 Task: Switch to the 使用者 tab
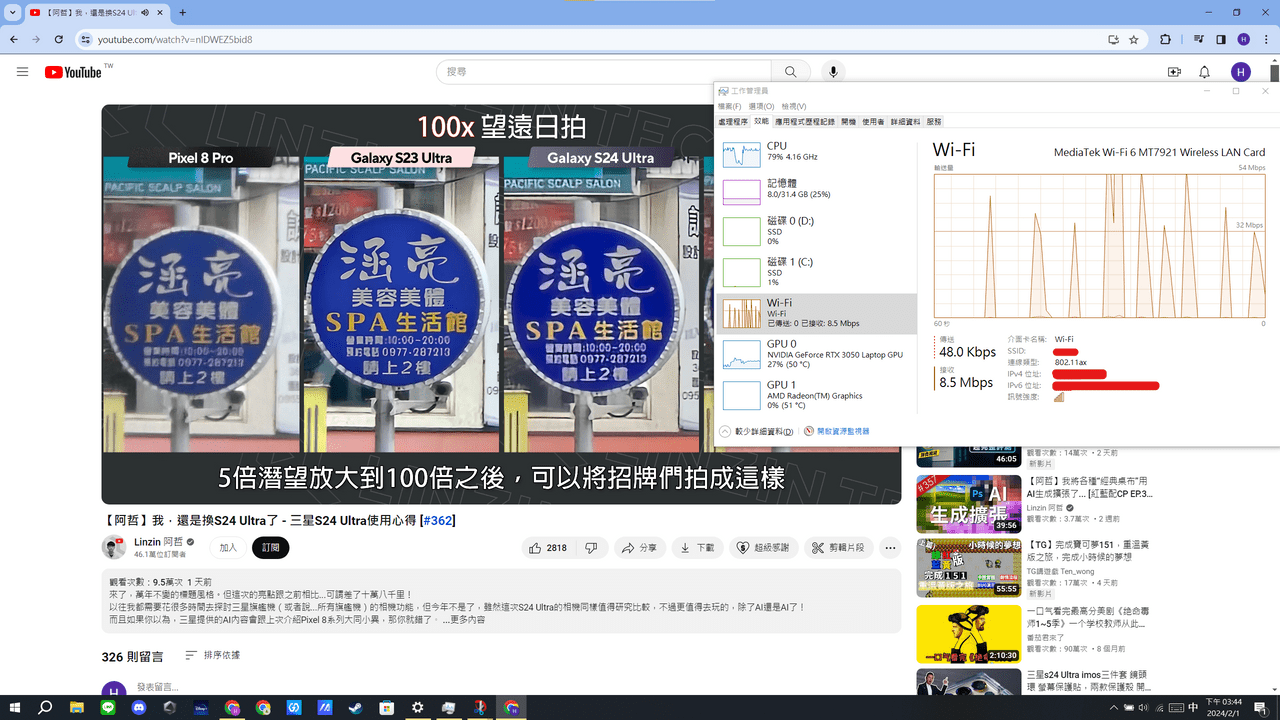[873, 121]
